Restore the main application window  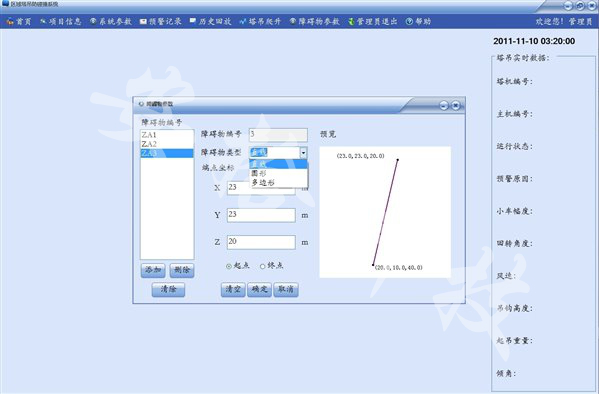tap(580, 6)
